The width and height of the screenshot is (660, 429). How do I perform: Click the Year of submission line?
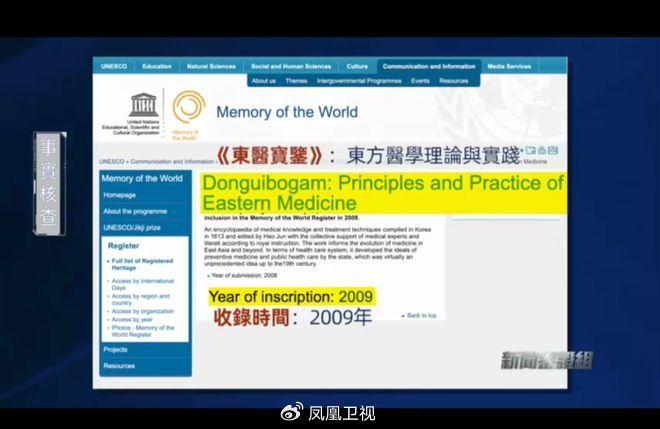243,275
